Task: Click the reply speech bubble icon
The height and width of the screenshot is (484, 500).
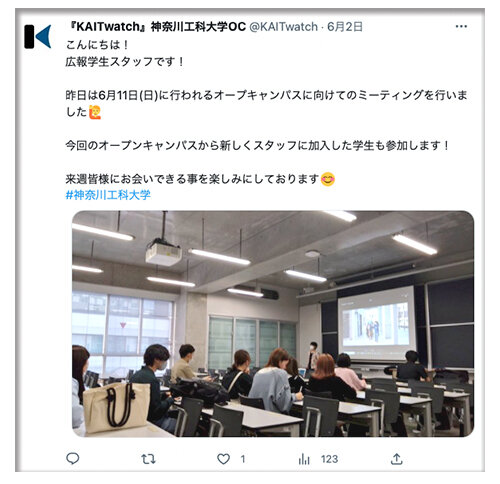Action: [73, 459]
